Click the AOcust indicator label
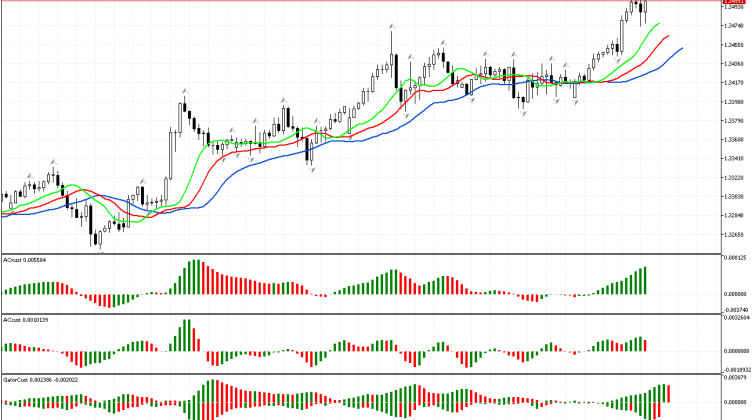Image resolution: width=752 pixels, height=420 pixels. tap(24, 259)
